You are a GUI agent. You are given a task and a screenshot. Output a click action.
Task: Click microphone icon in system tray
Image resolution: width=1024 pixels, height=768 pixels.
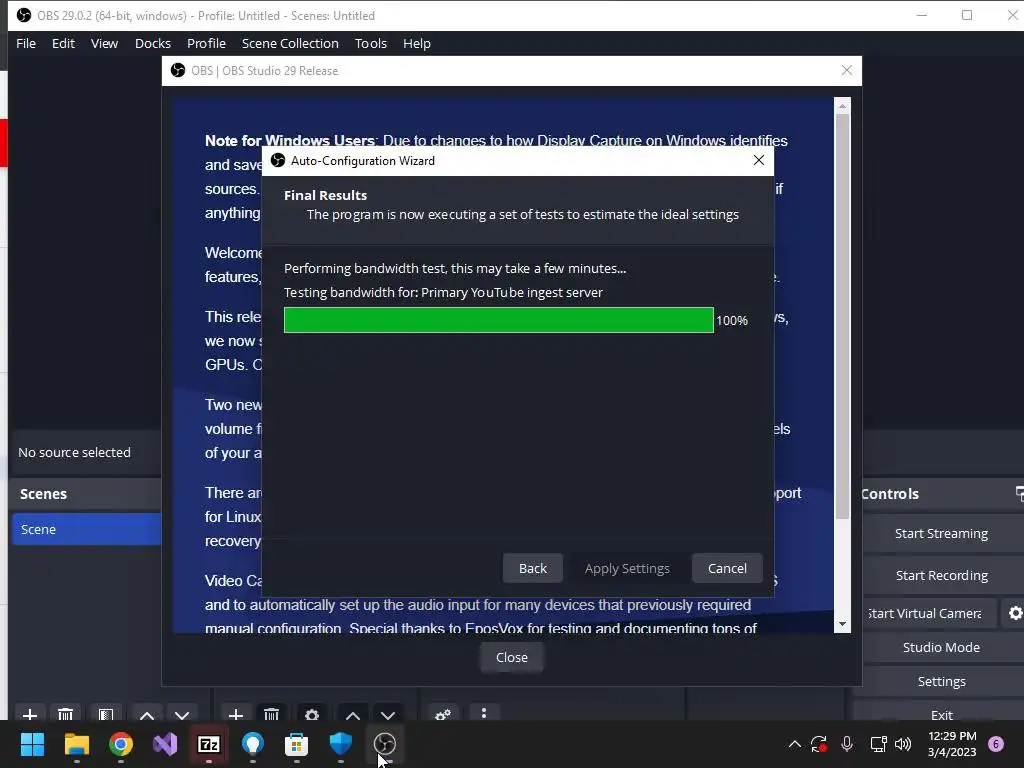847,744
